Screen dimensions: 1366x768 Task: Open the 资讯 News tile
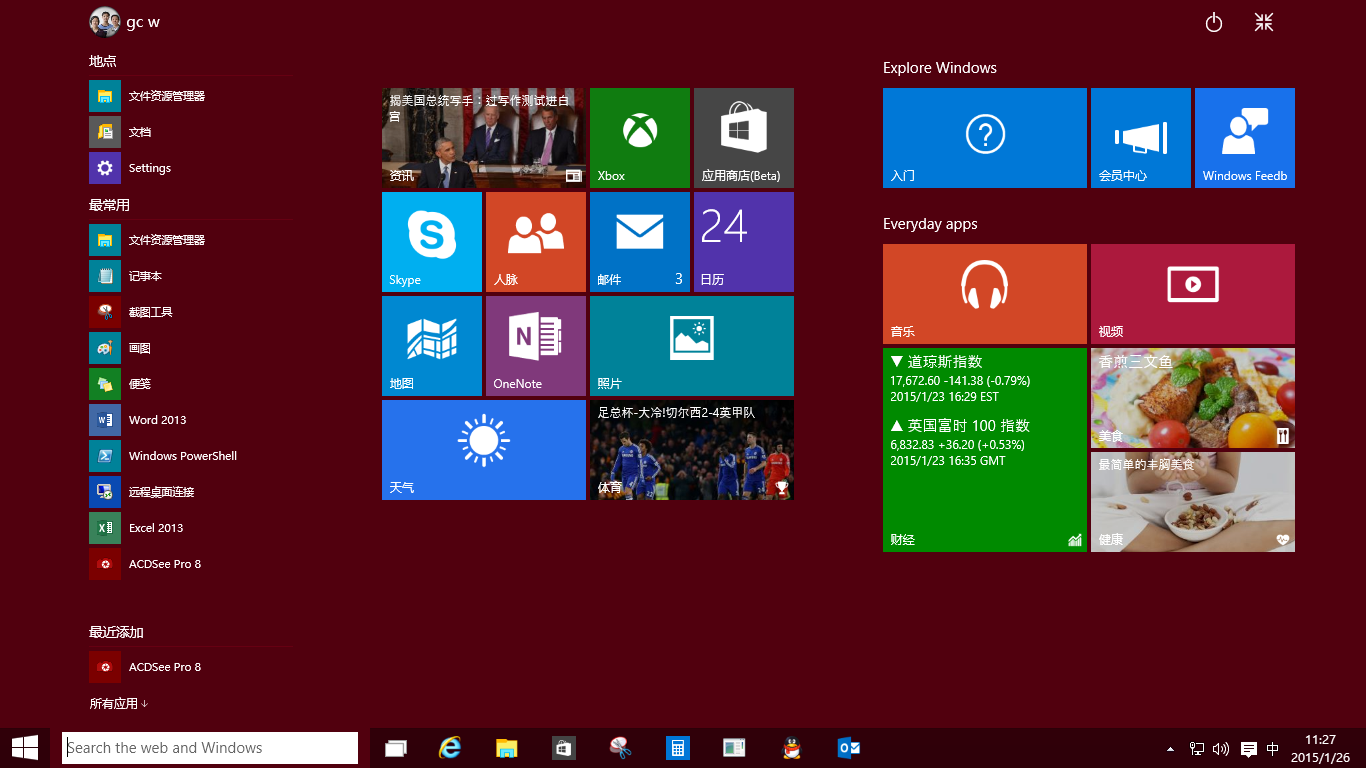pos(484,138)
